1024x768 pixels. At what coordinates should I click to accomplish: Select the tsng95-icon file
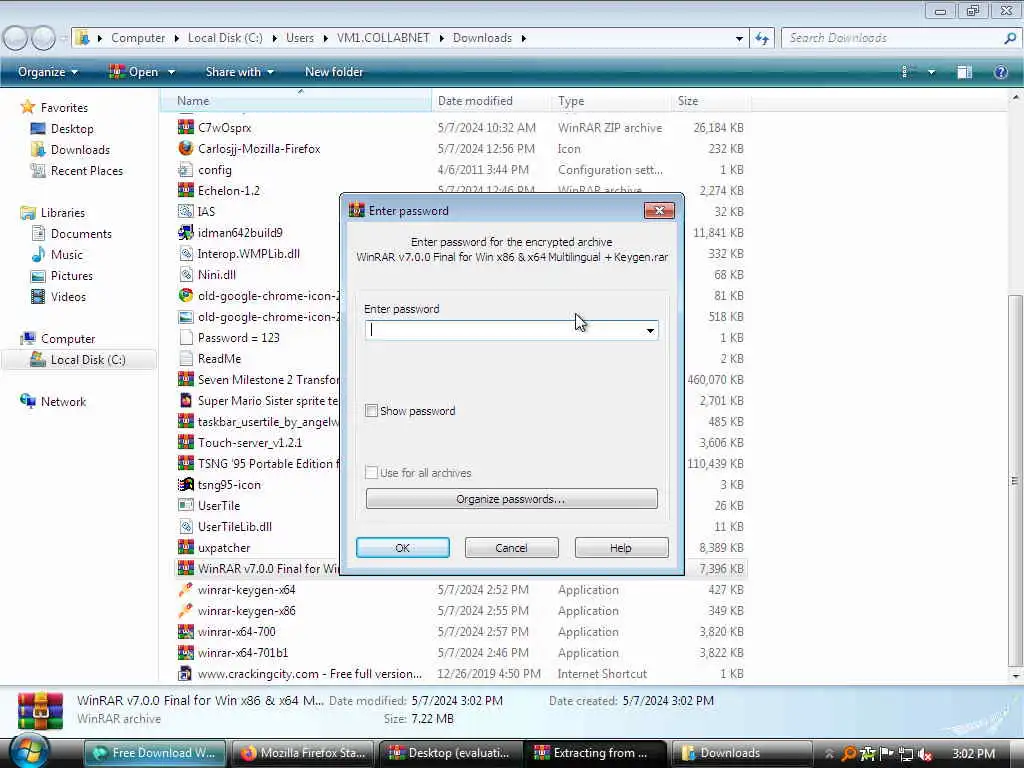coord(229,485)
